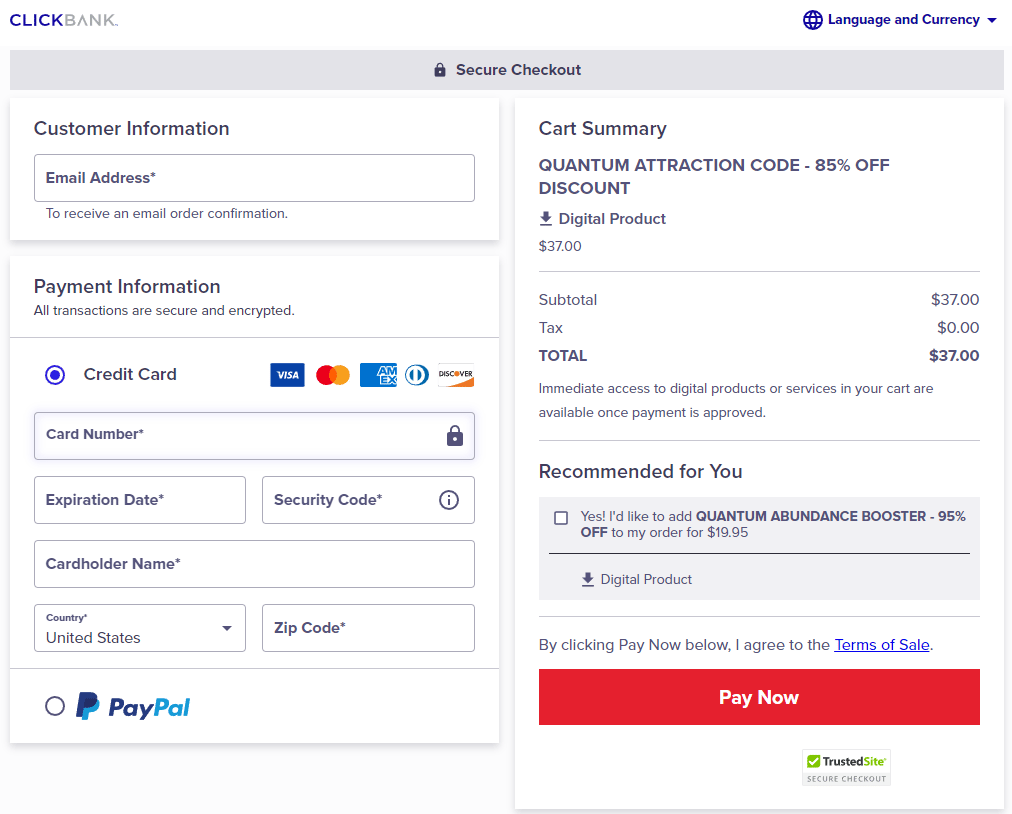Click the Visa card icon

287,375
